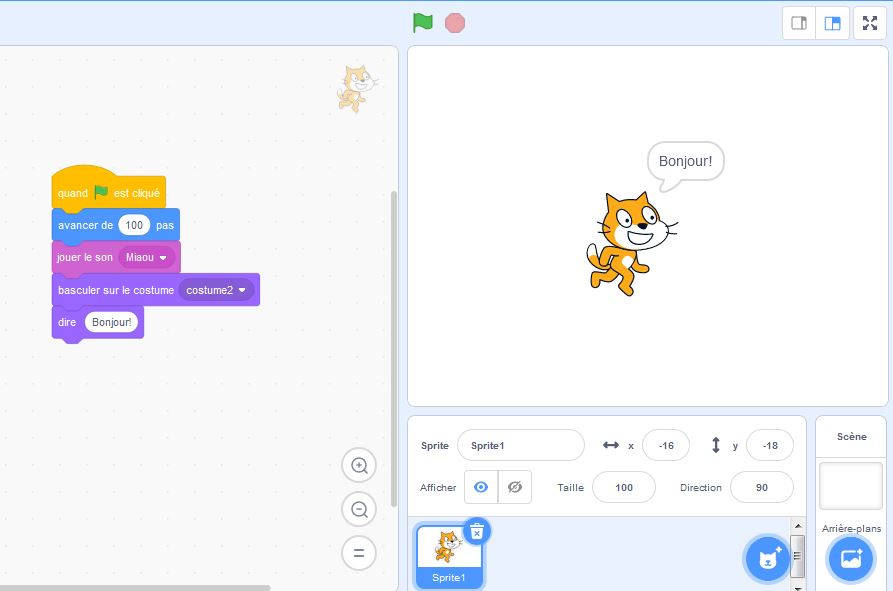Switch to small stage layout mode

click(798, 22)
